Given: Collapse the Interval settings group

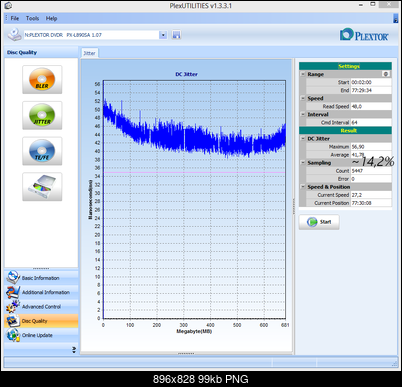Looking at the screenshot, I should pyautogui.click(x=303, y=114).
